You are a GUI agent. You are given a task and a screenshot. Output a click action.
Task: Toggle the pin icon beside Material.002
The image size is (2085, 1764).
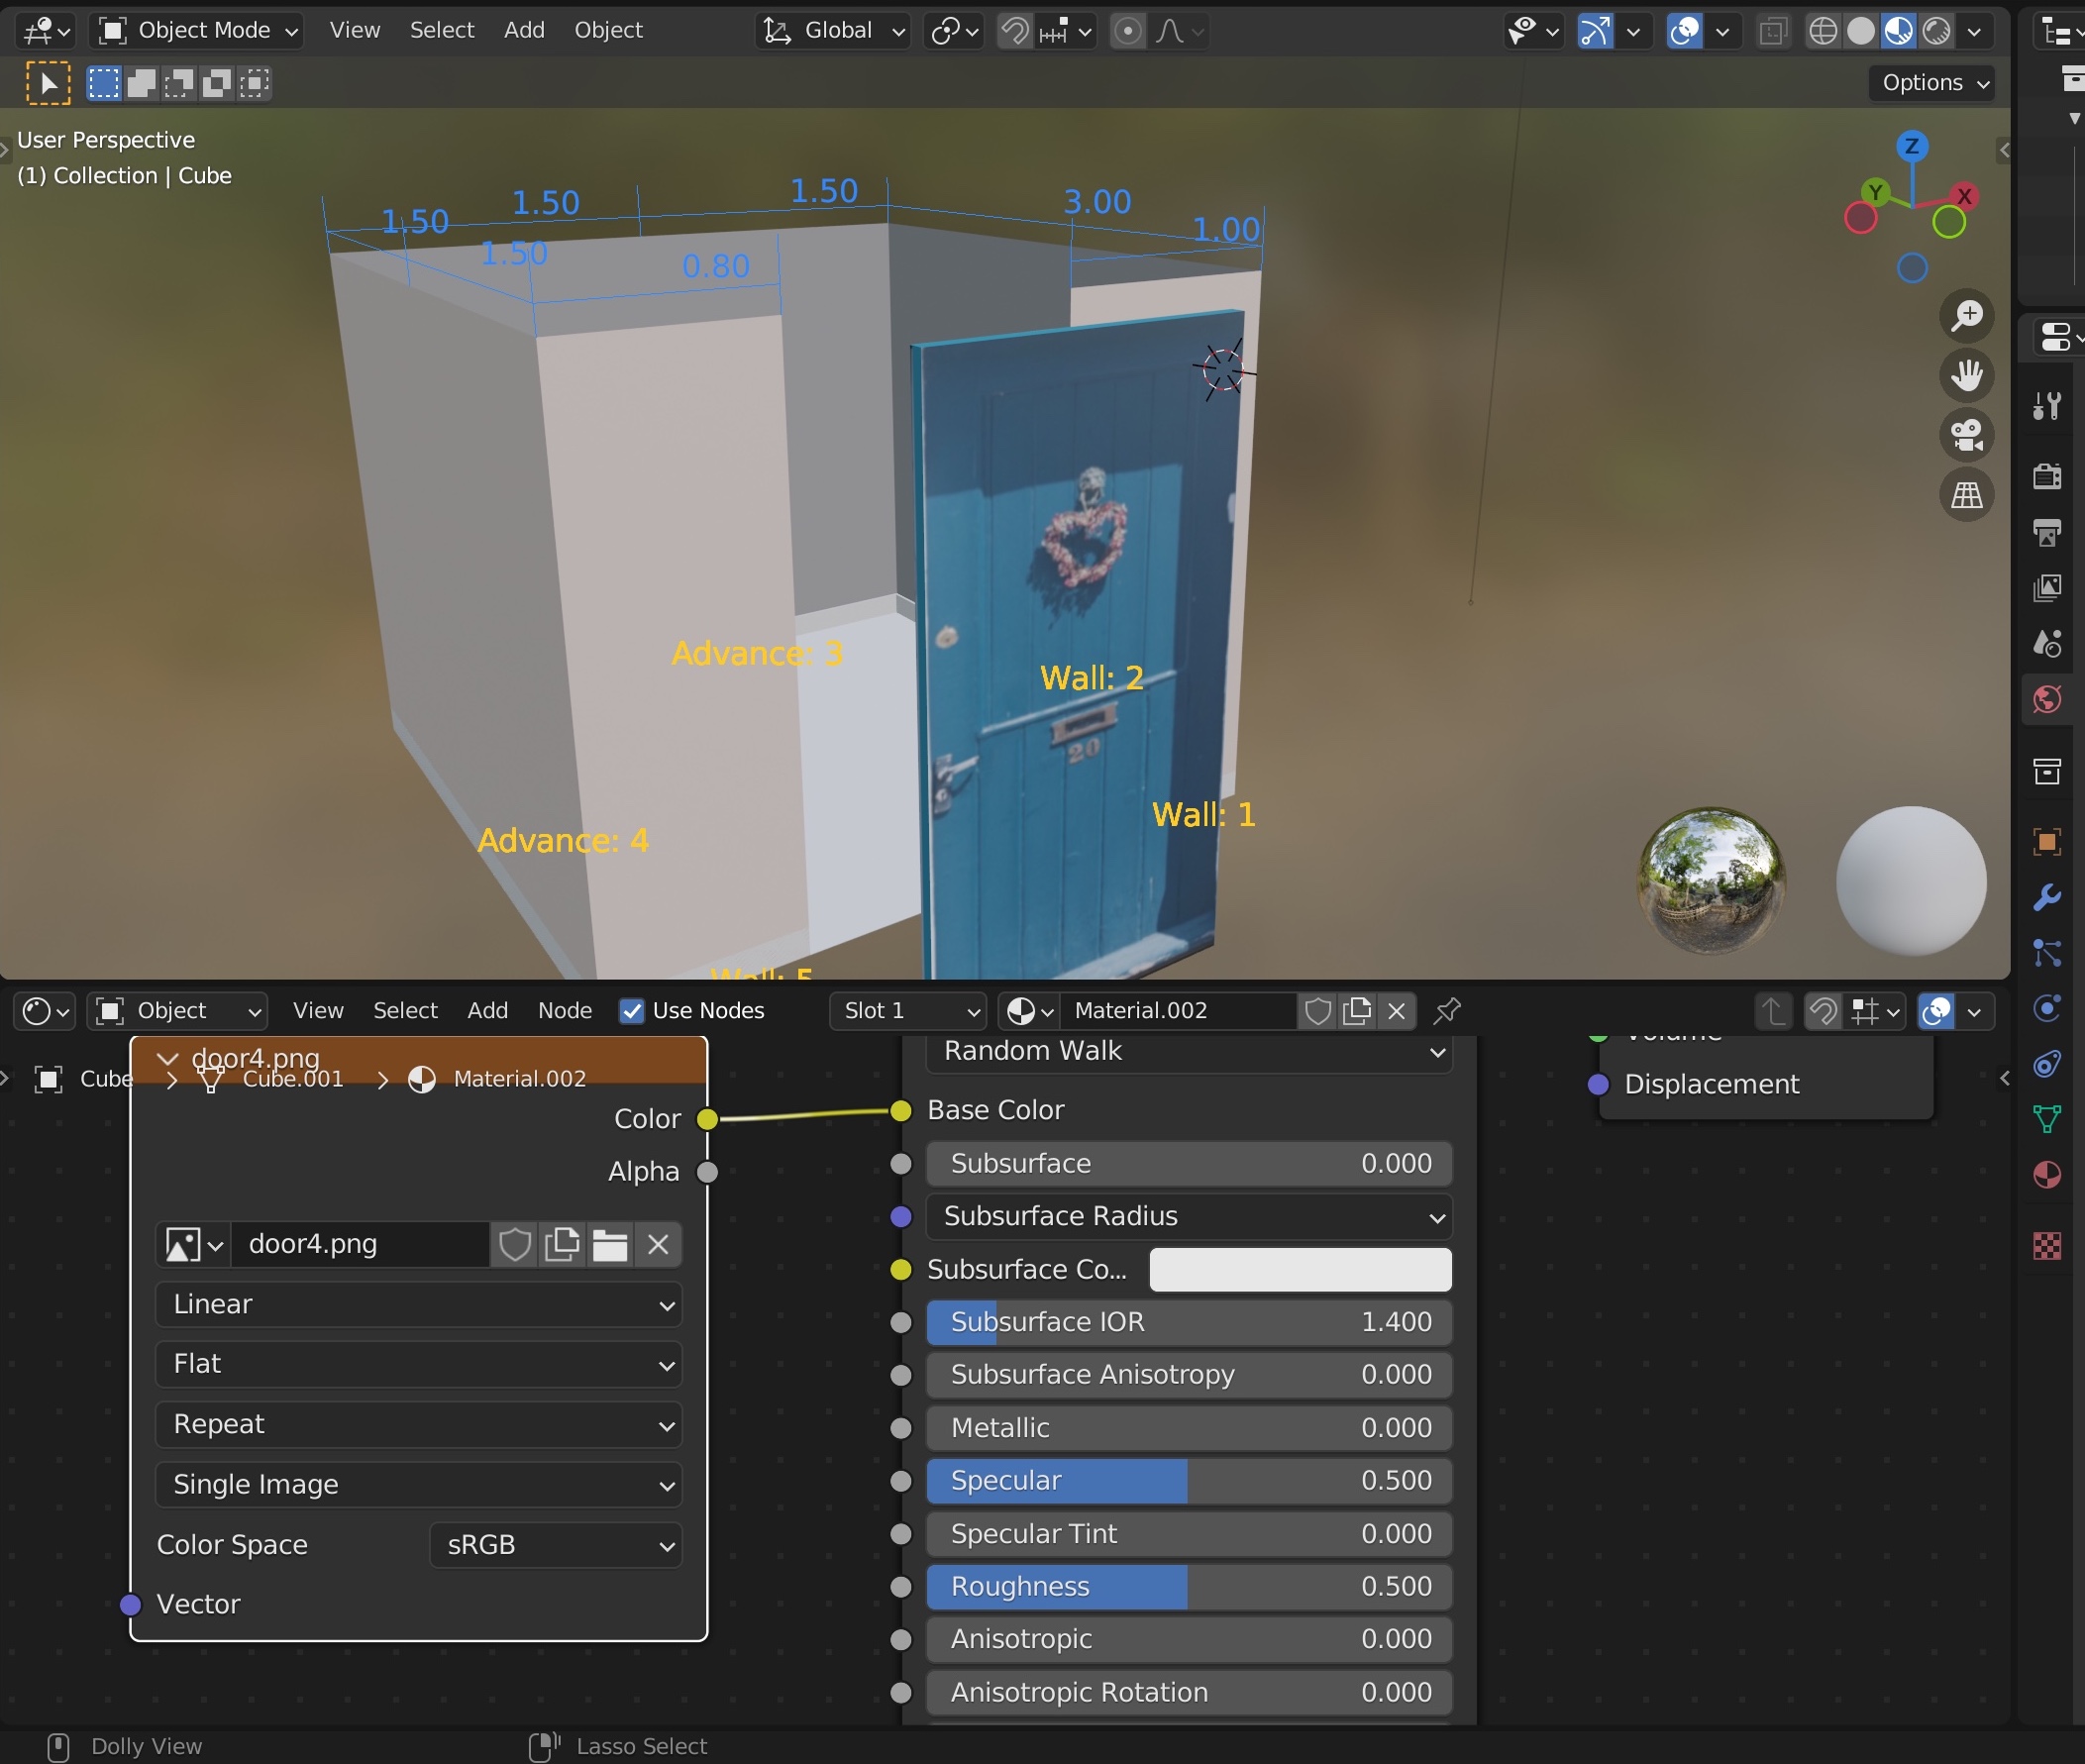[1446, 1011]
